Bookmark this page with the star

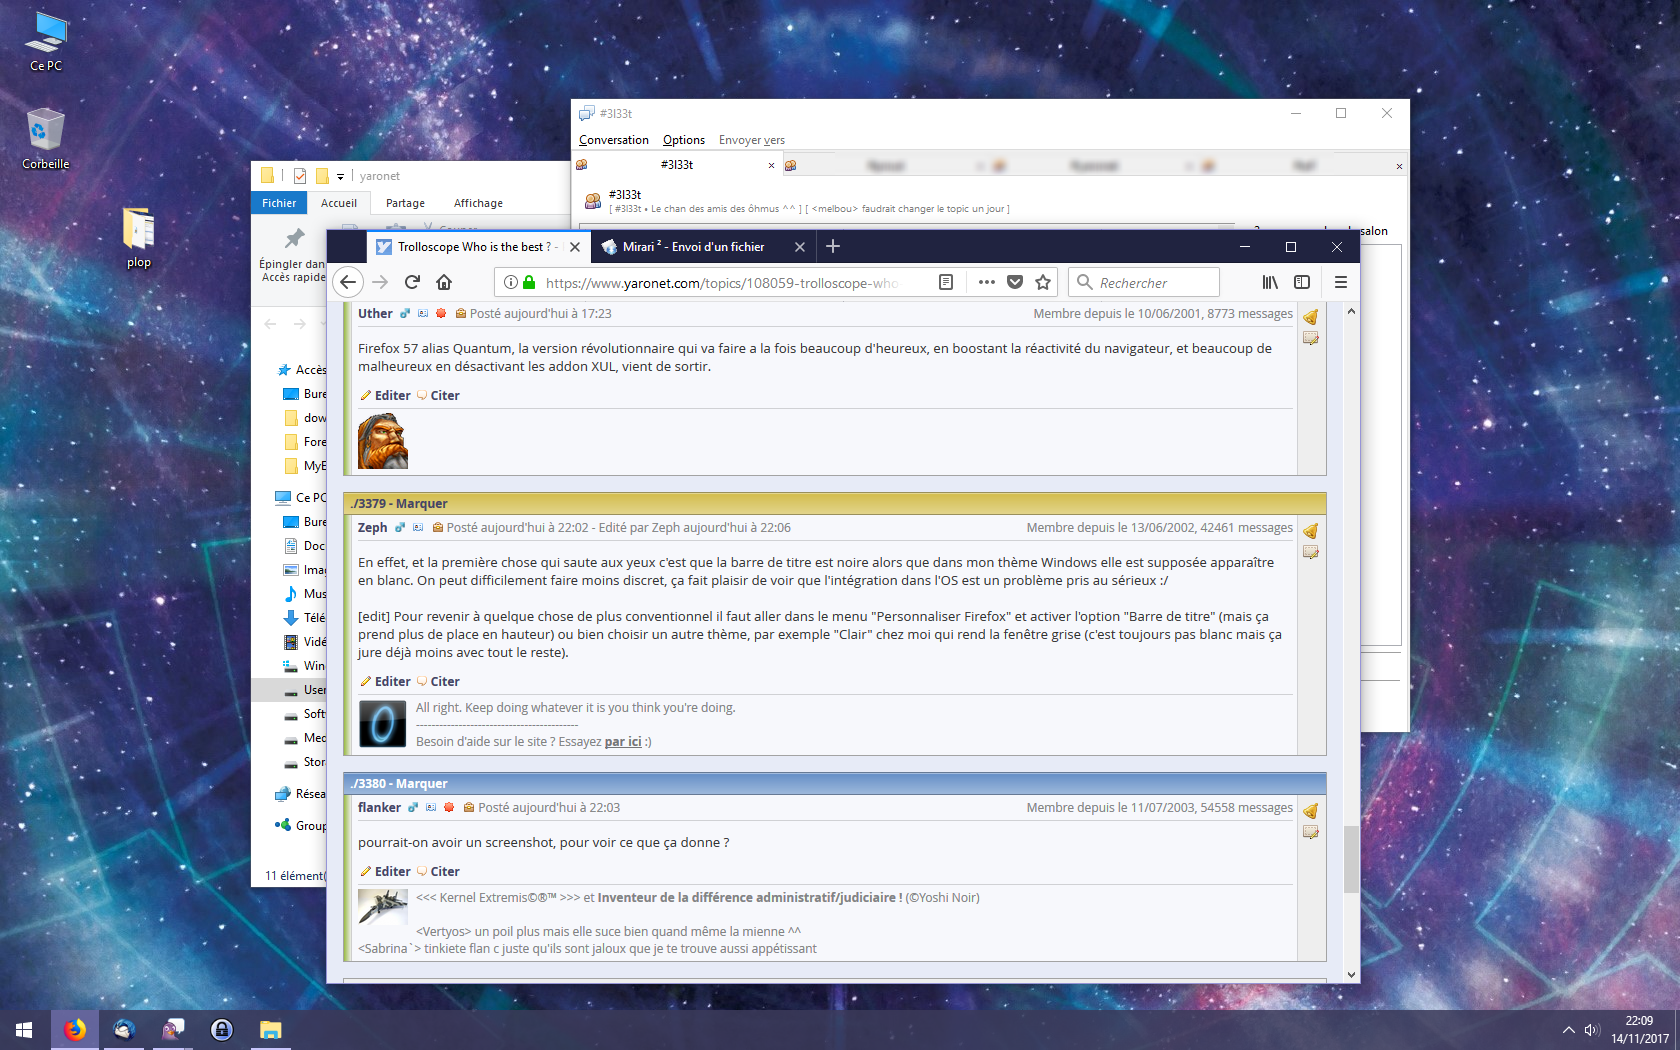(x=1043, y=282)
